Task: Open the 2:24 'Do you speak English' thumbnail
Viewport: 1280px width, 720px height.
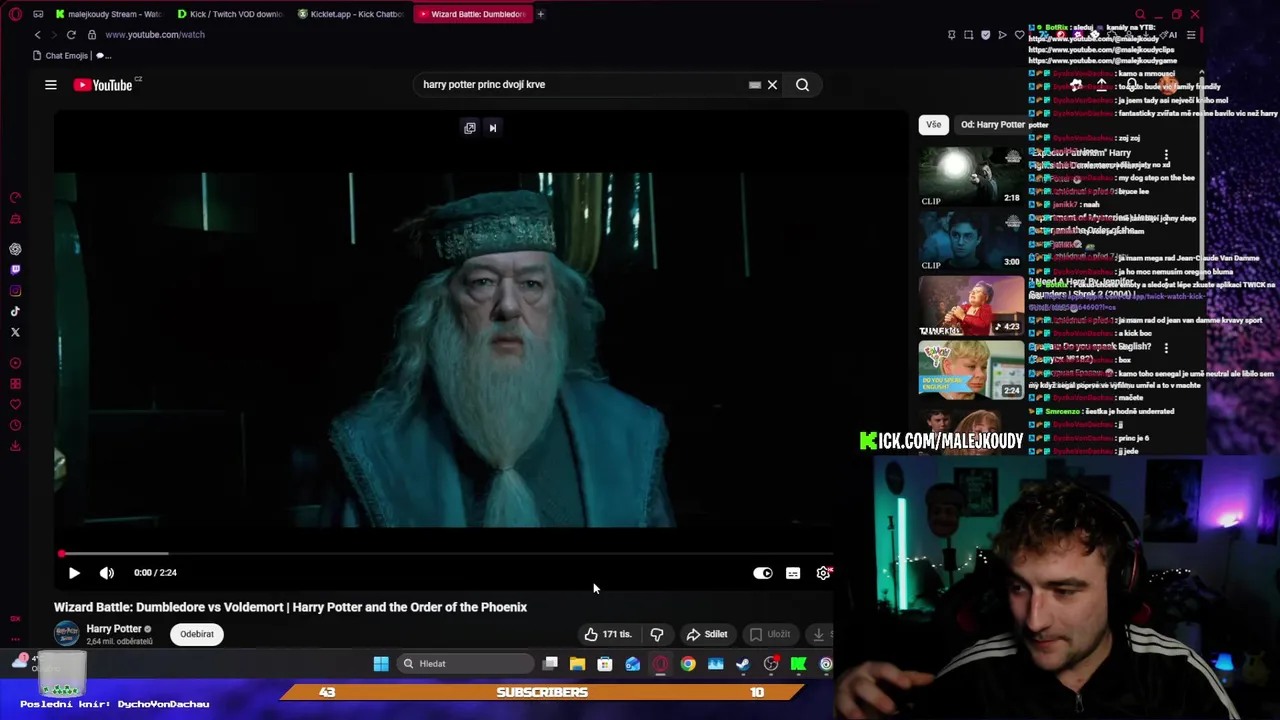Action: tap(971, 370)
